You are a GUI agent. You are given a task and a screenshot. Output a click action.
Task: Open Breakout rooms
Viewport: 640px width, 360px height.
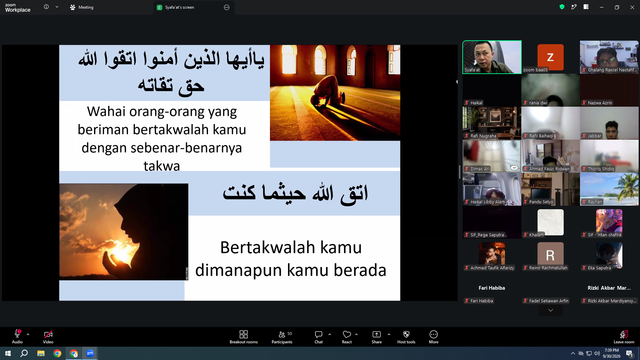[x=244, y=337]
